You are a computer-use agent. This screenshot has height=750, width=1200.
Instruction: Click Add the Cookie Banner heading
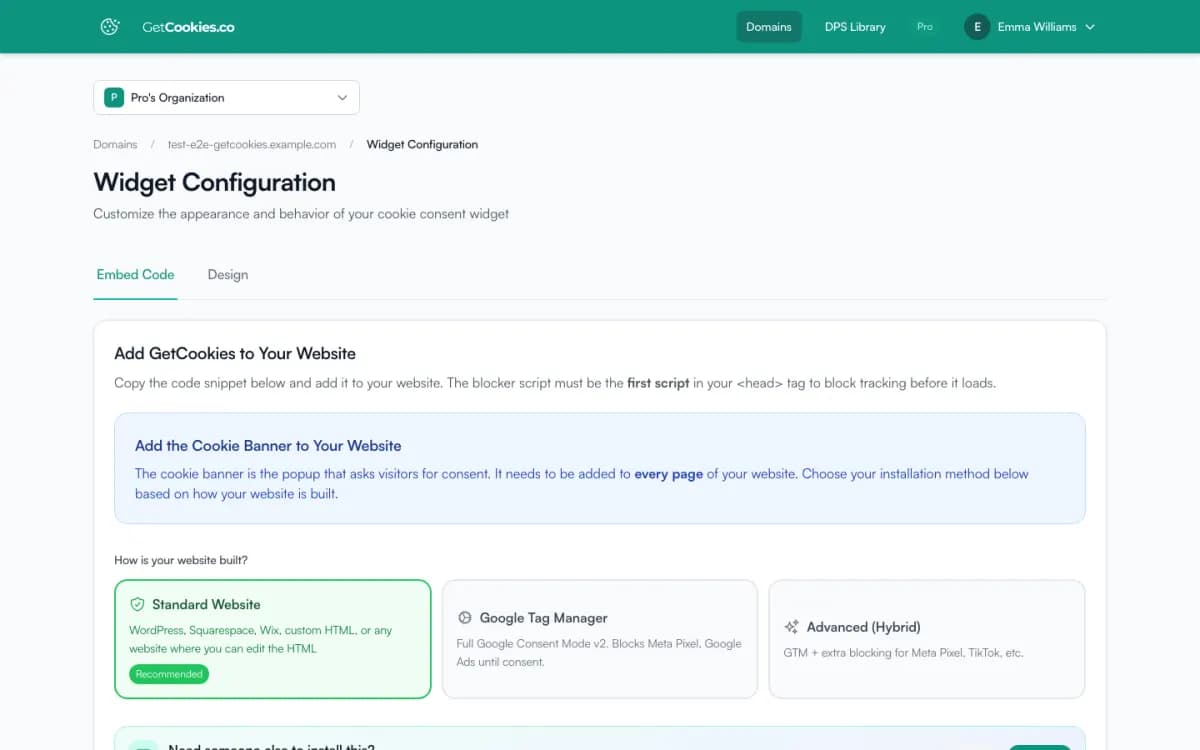(x=268, y=445)
